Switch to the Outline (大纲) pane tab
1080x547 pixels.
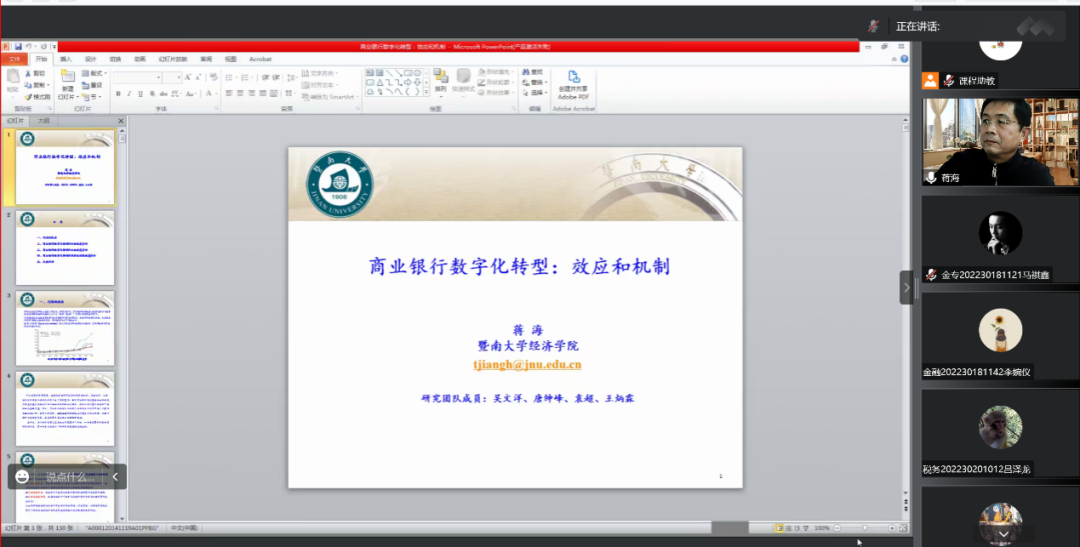pyautogui.click(x=43, y=120)
